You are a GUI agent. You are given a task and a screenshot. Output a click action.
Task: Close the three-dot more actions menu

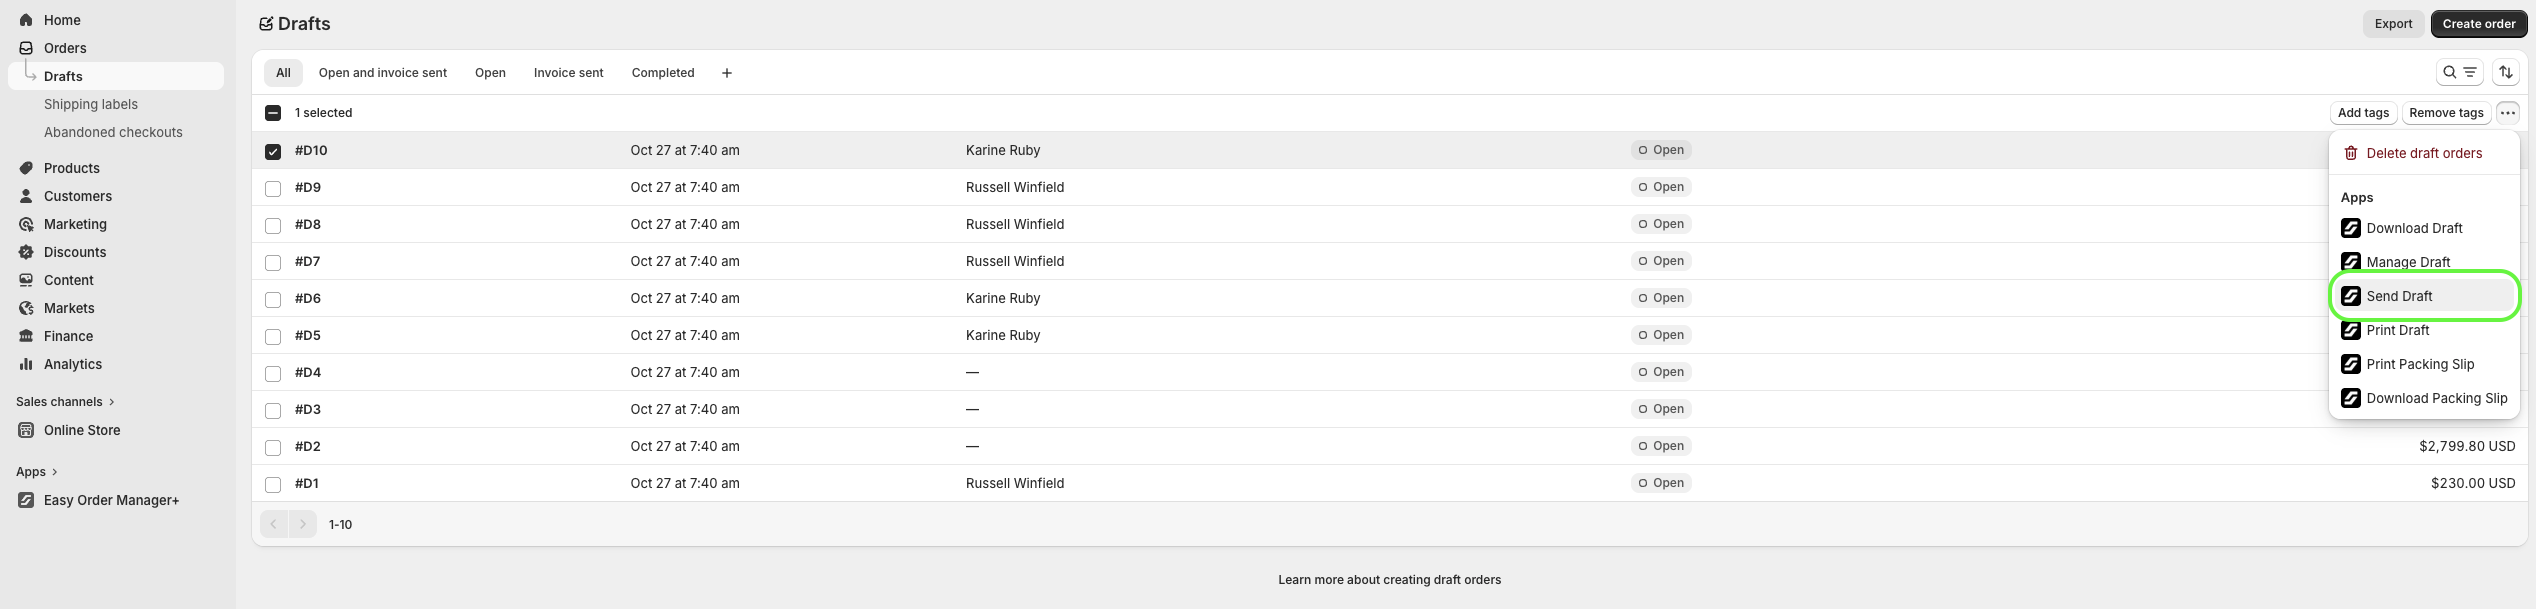2507,113
